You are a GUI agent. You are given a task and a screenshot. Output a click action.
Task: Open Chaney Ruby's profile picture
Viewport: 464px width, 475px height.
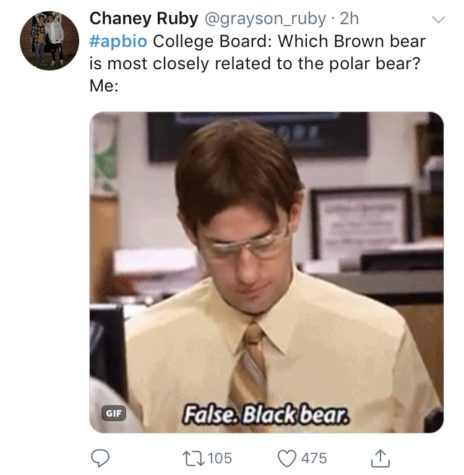pos(49,41)
